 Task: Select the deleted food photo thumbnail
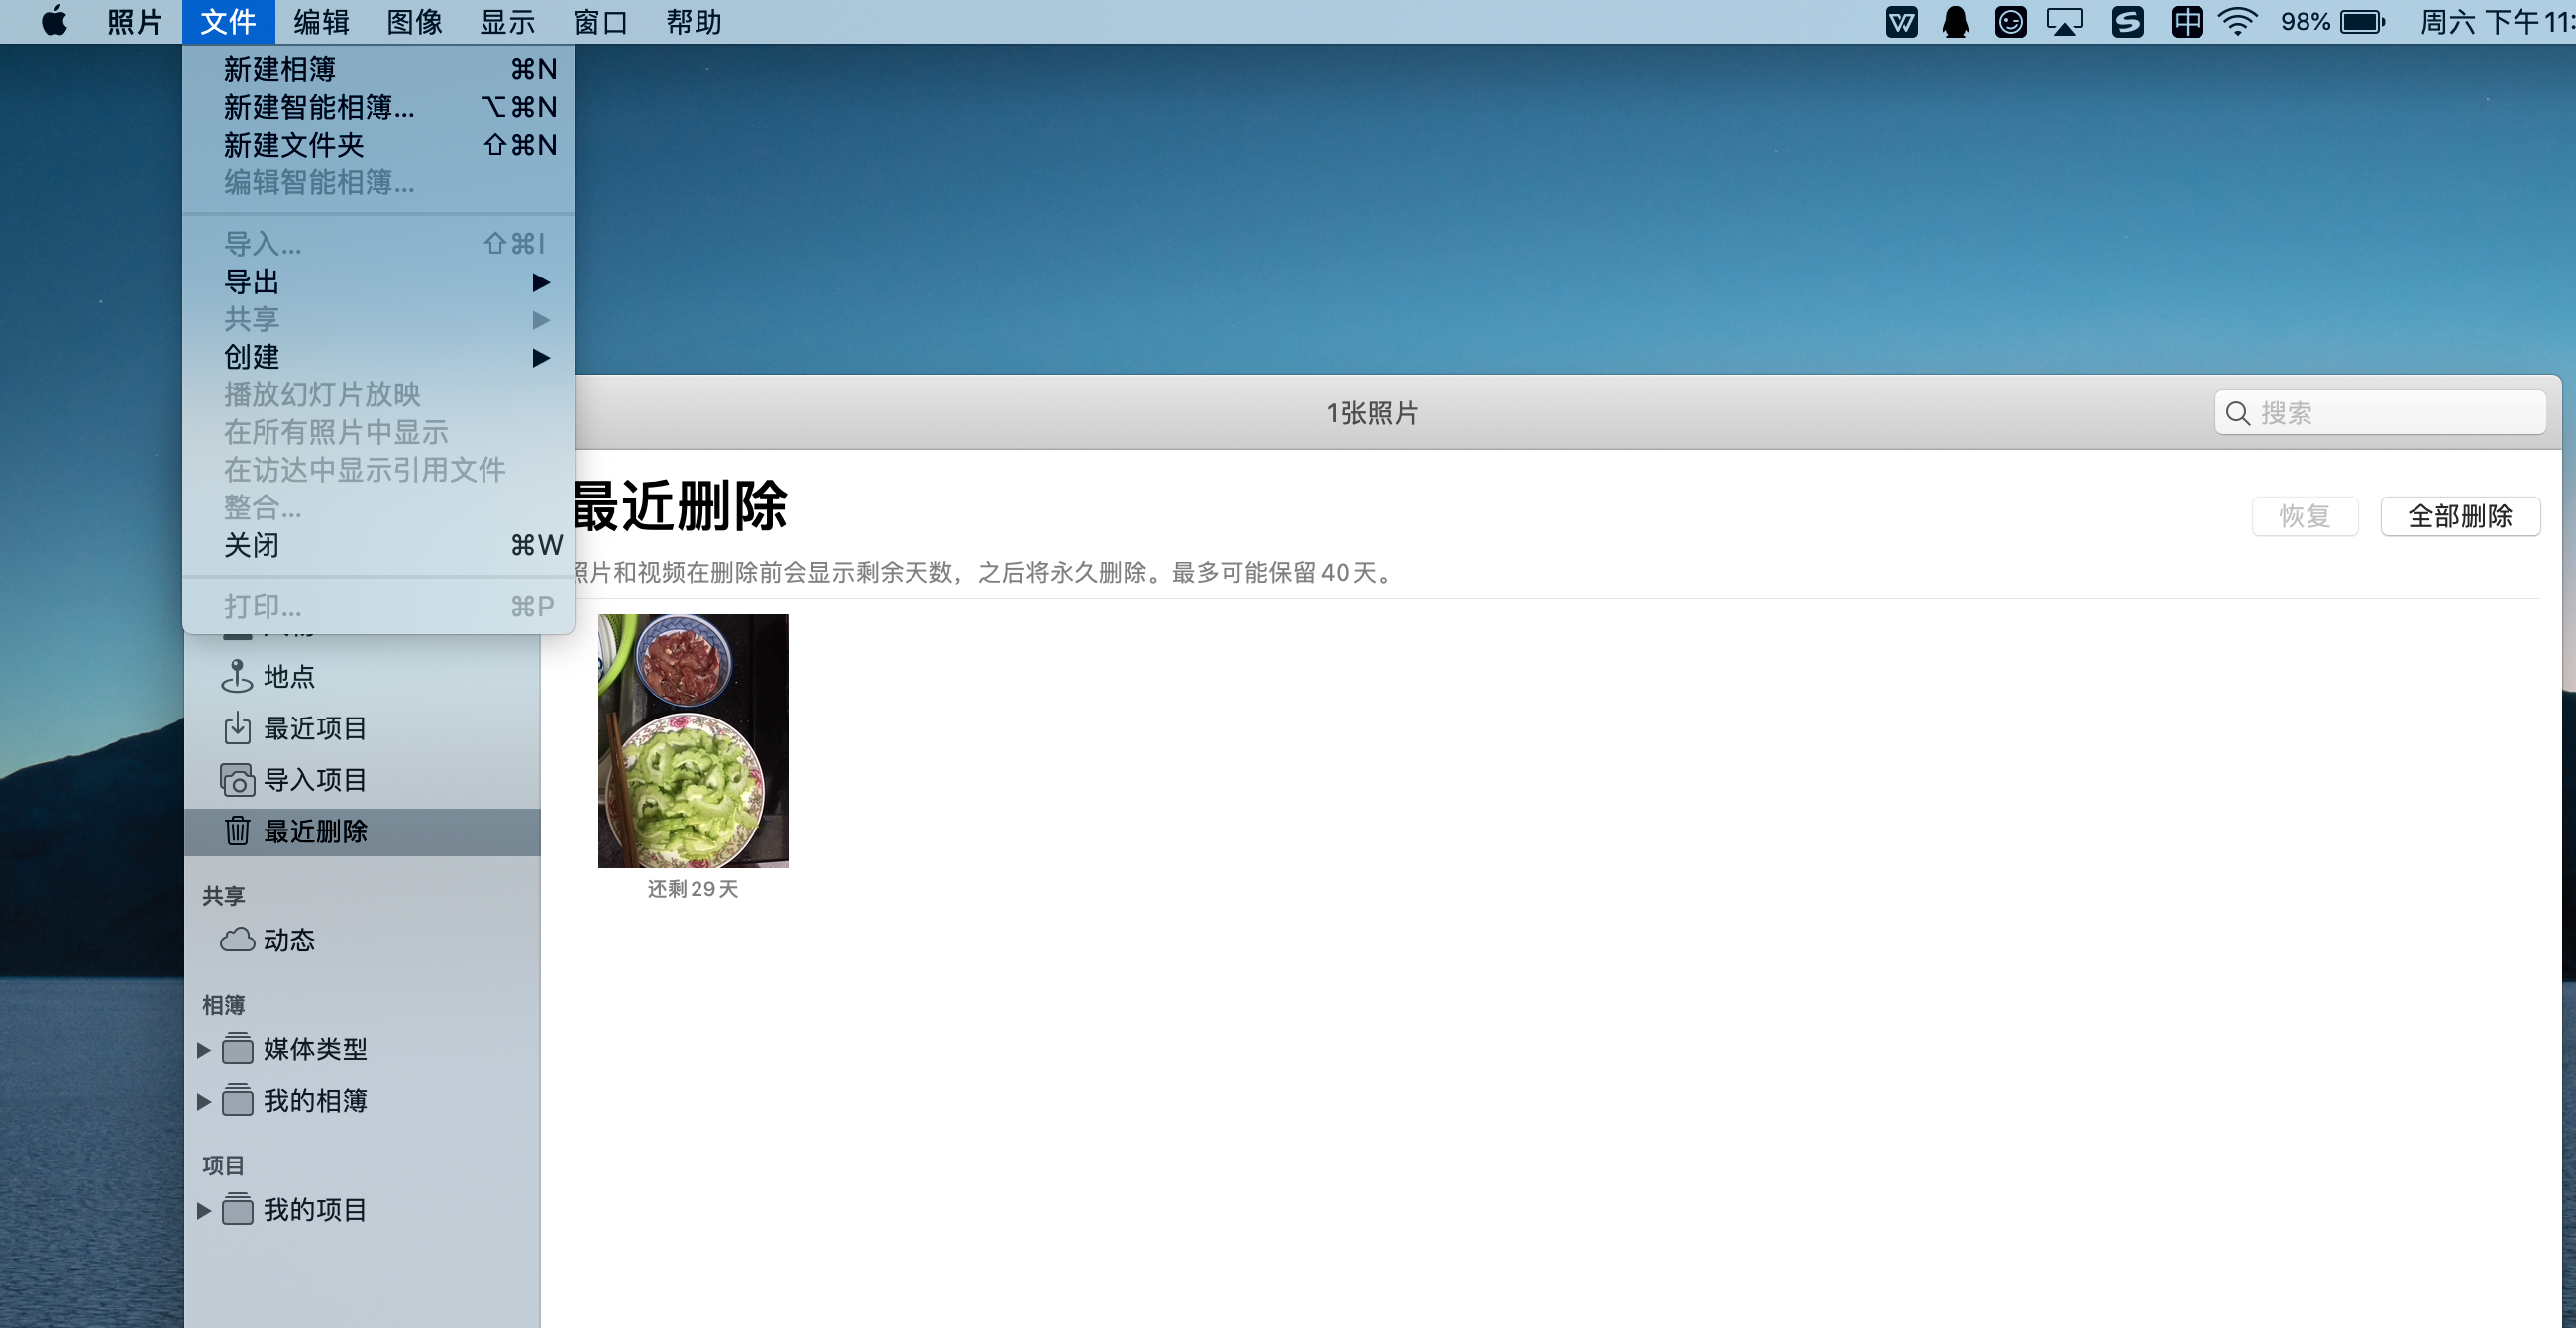point(693,741)
